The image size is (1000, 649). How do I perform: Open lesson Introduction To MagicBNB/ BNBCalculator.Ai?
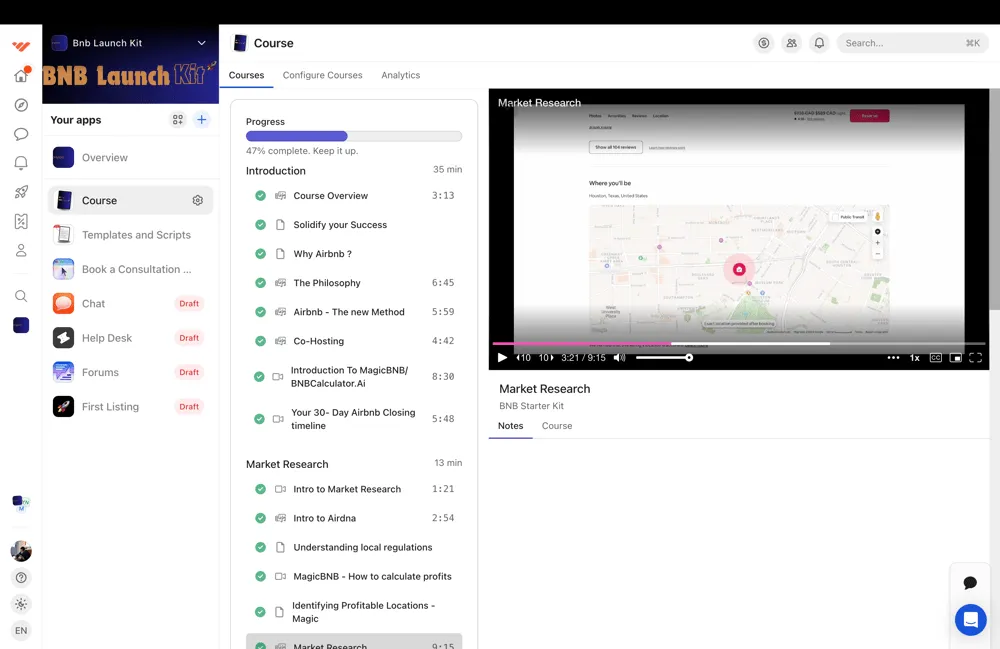click(x=354, y=377)
